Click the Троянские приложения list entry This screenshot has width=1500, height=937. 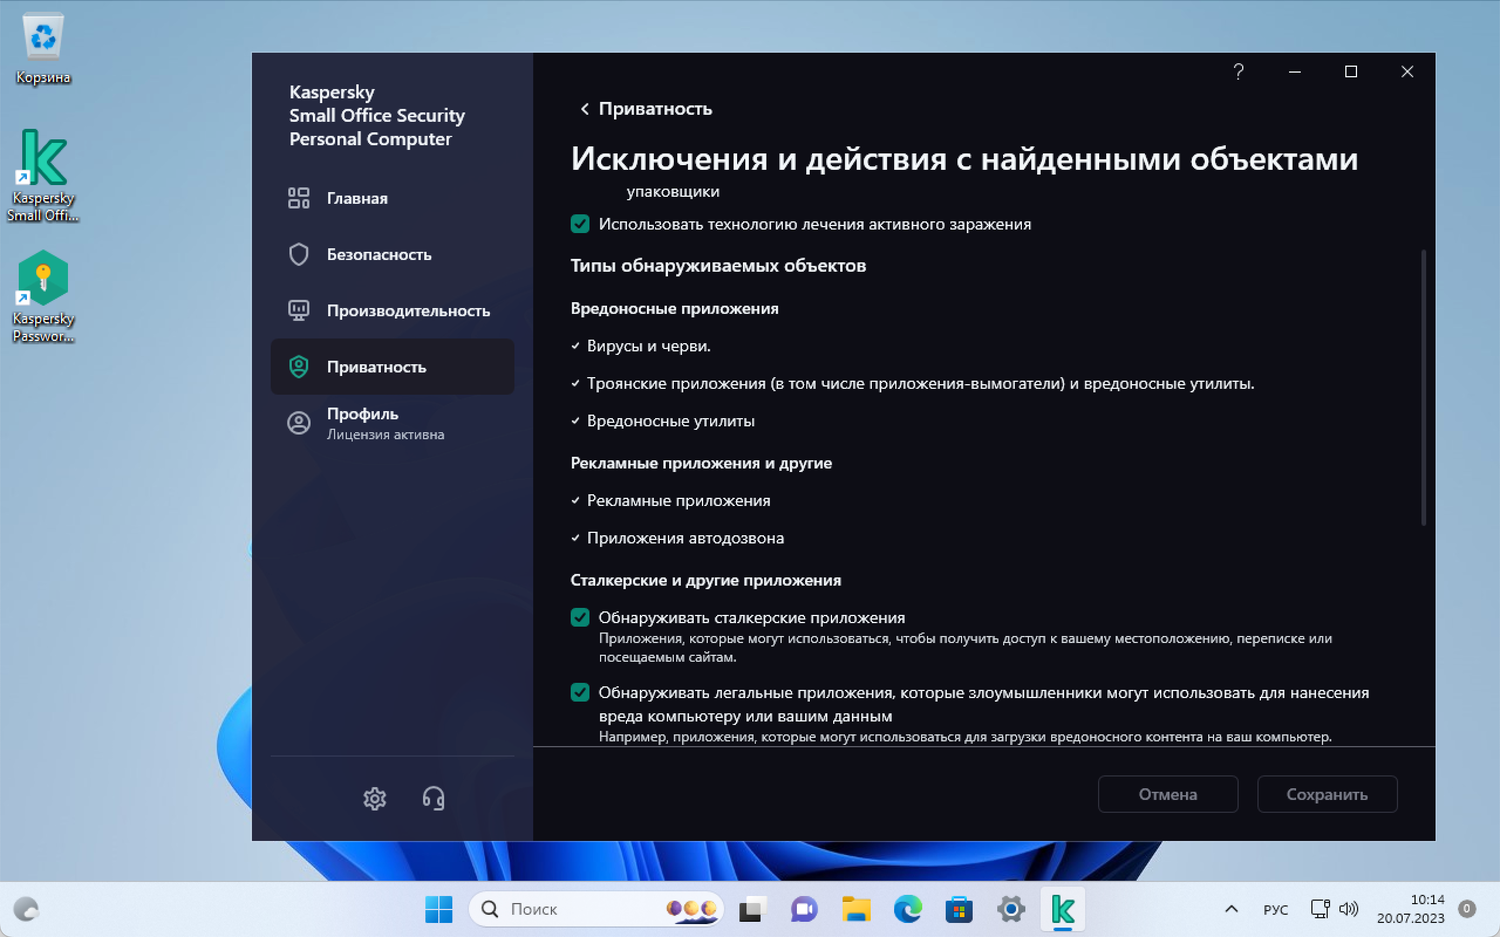pyautogui.click(x=920, y=383)
